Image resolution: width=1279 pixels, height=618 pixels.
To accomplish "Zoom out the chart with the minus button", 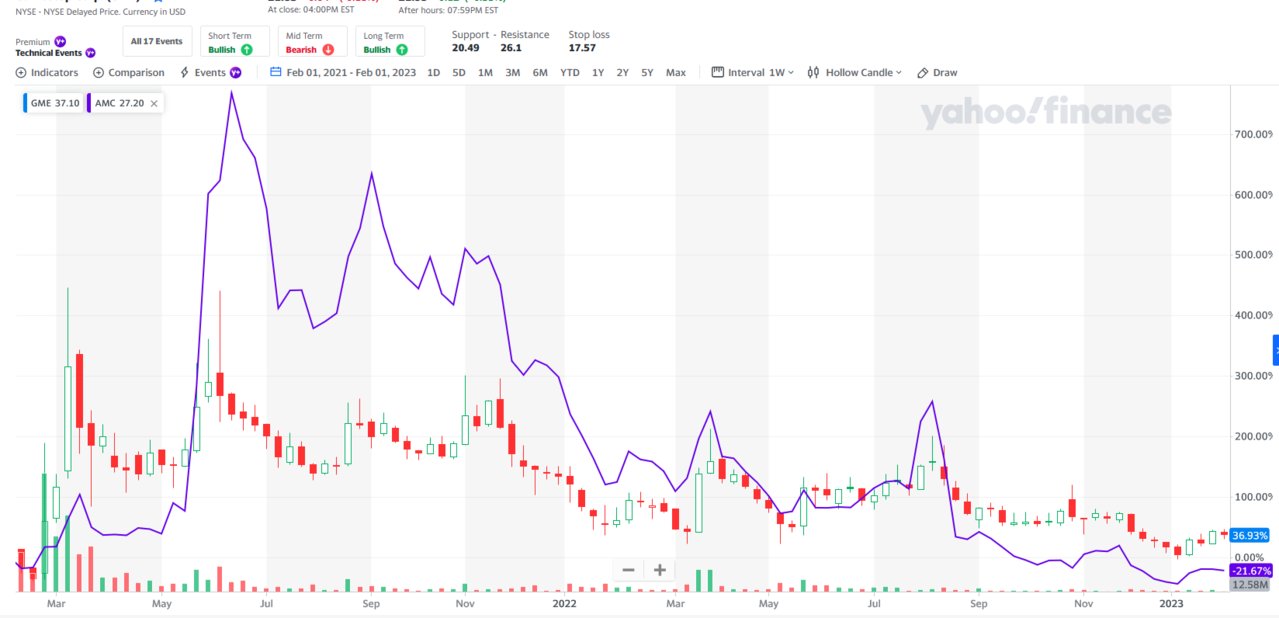I will pyautogui.click(x=628, y=570).
